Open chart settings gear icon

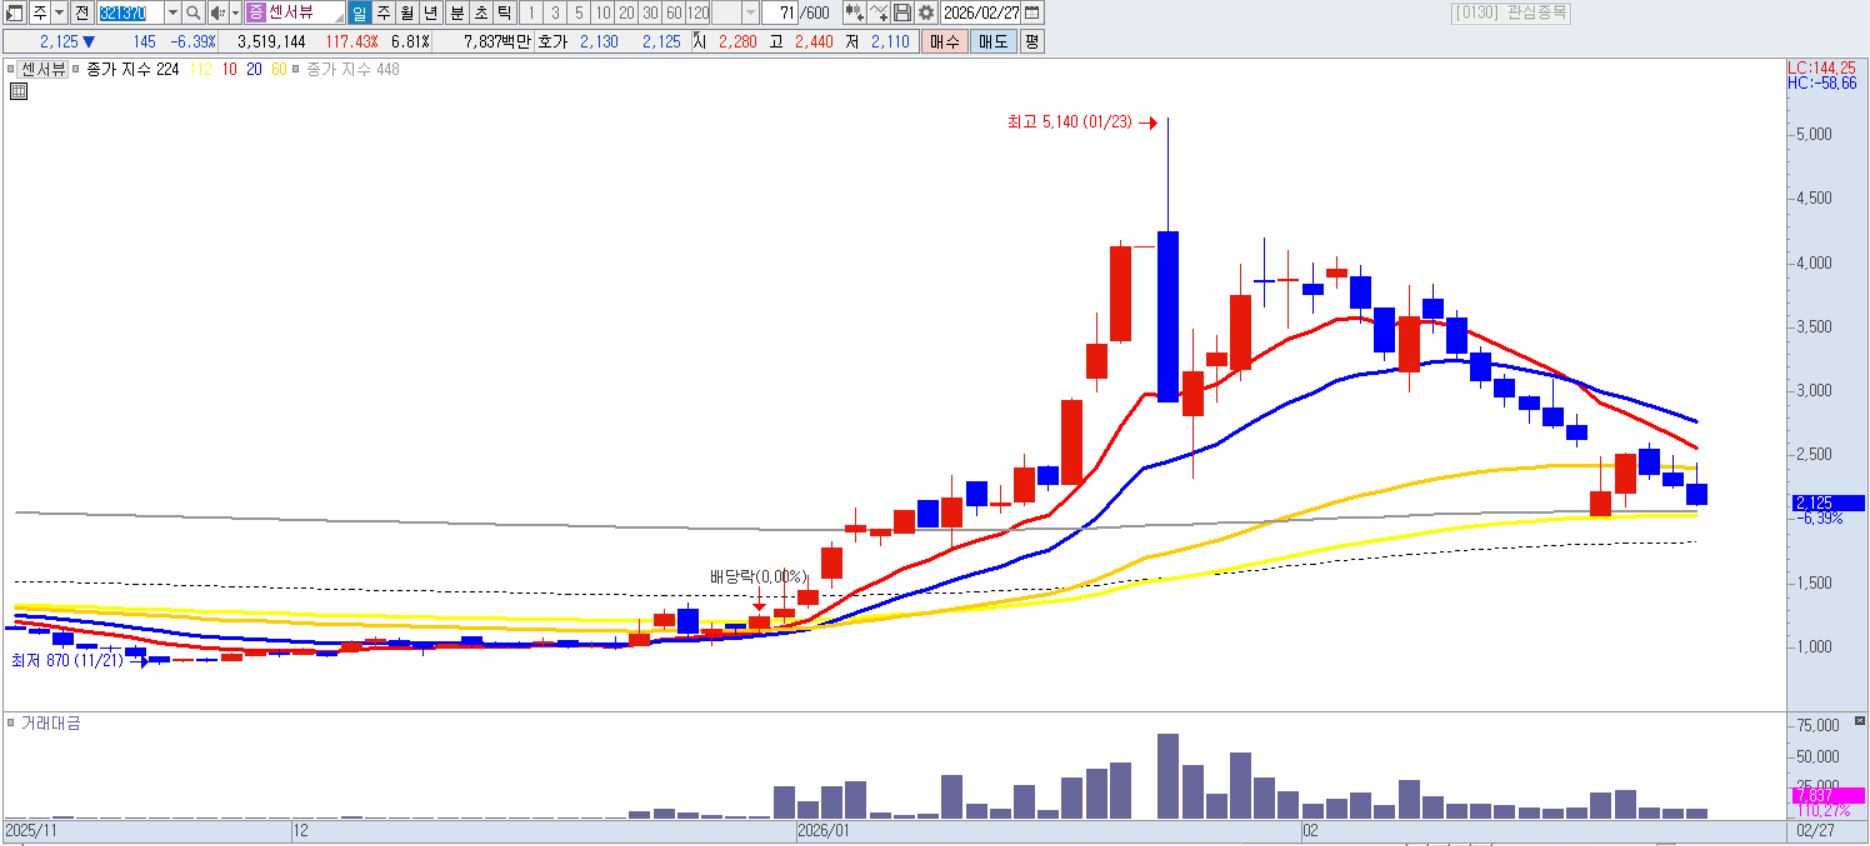[926, 13]
